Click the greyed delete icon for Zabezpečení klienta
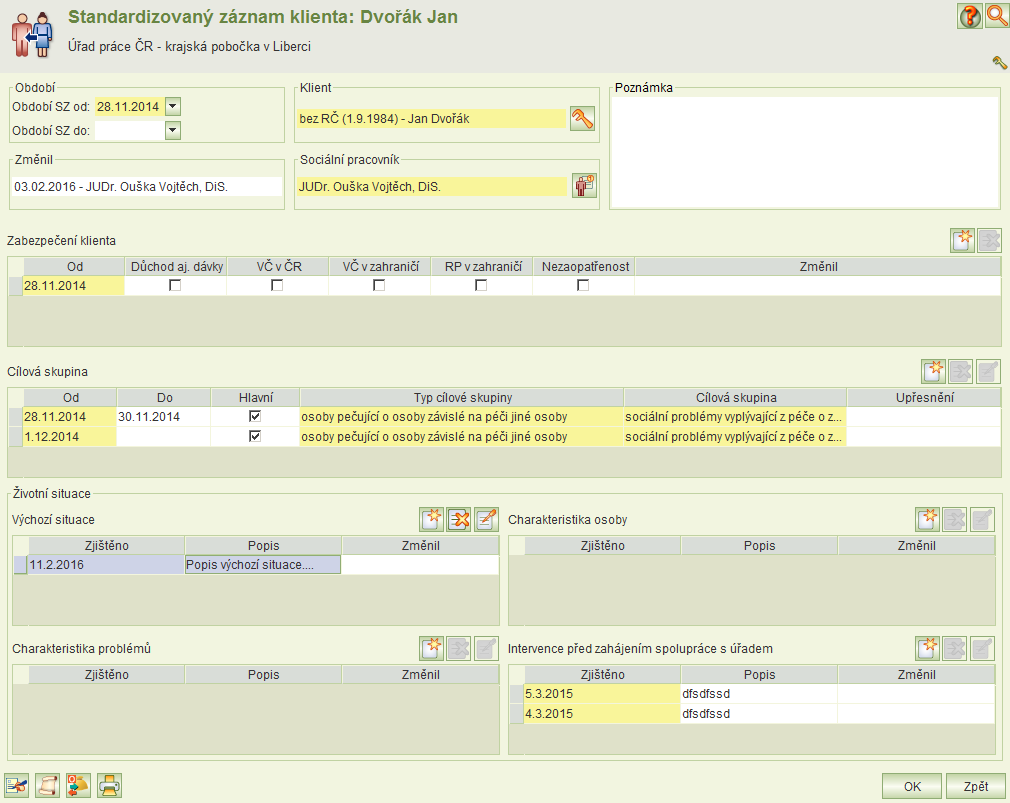This screenshot has height=803, width=1010. 989,240
